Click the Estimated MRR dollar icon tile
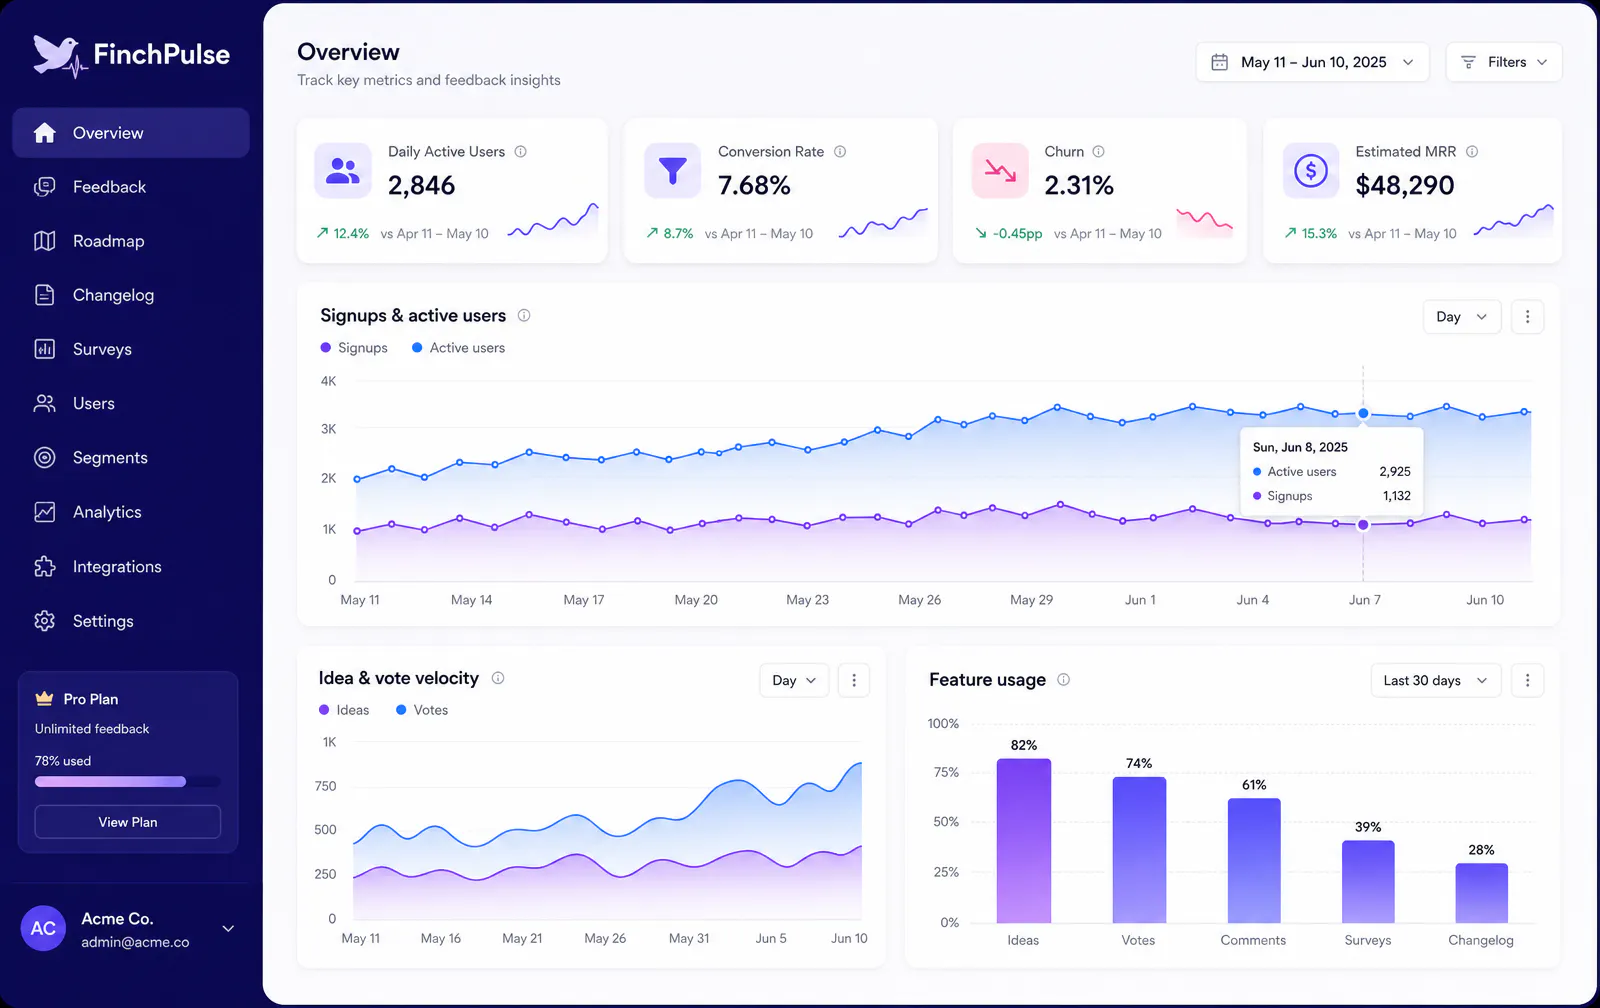Viewport: 1600px width, 1008px height. pyautogui.click(x=1311, y=171)
